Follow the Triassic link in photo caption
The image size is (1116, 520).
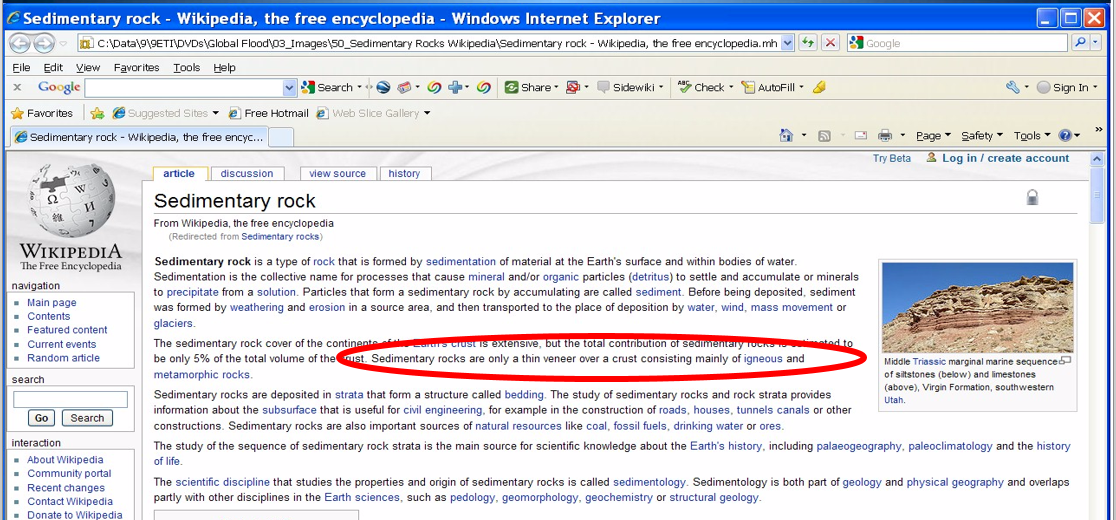coord(930,361)
